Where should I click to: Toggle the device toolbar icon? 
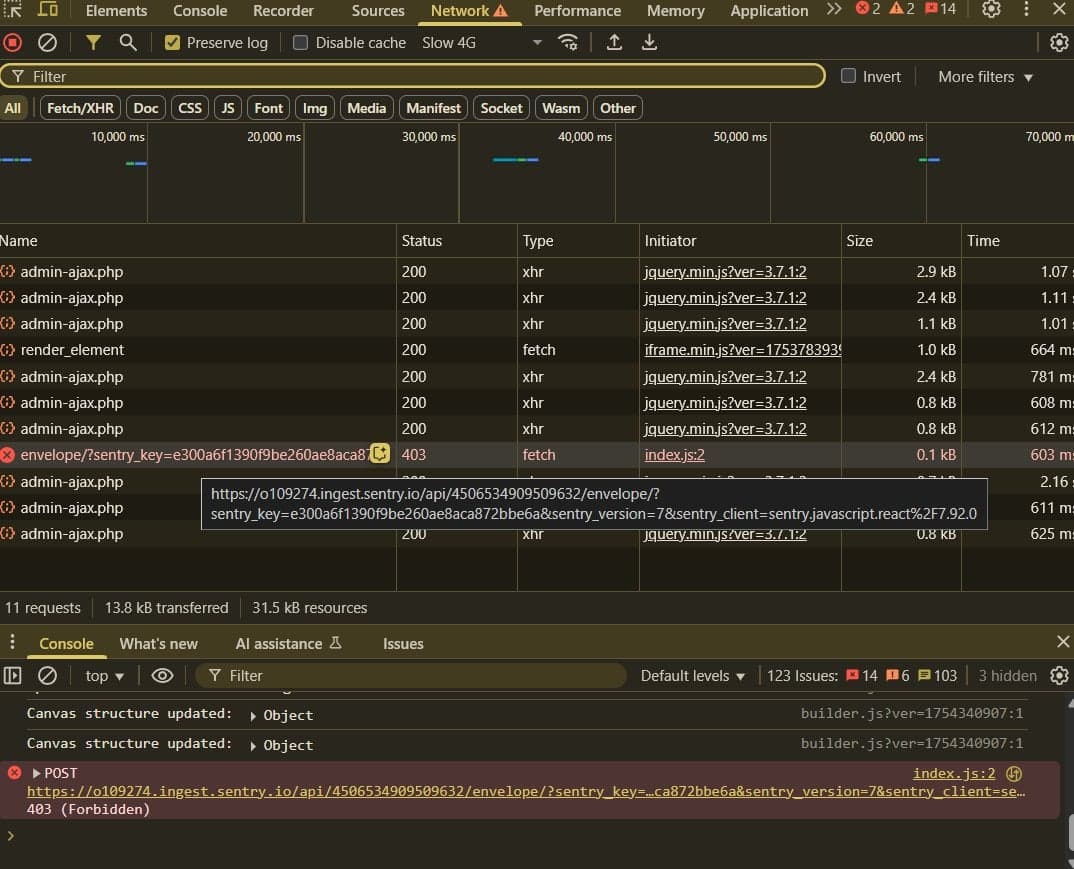click(47, 10)
